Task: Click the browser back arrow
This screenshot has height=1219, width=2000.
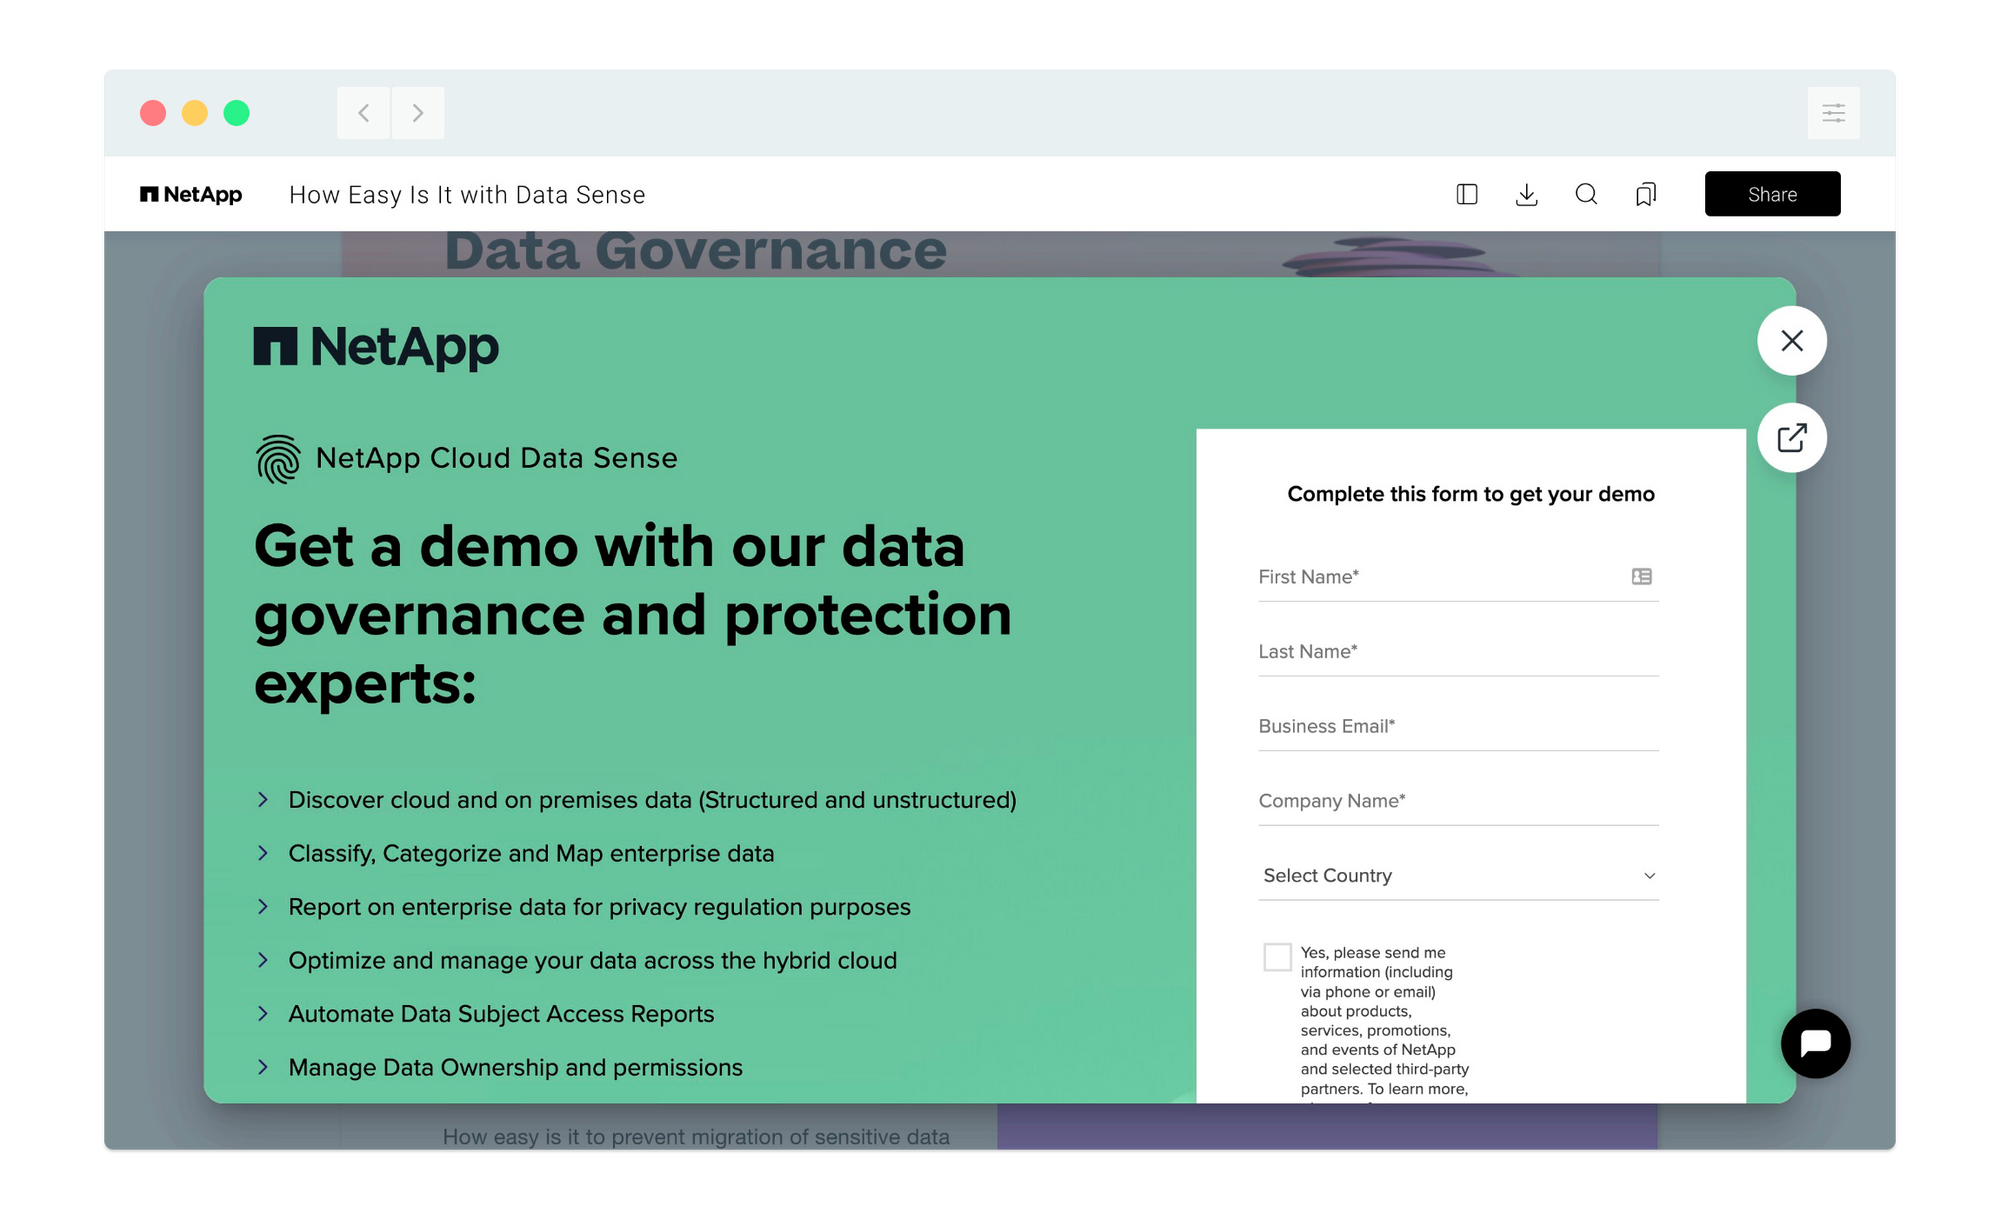Action: click(364, 113)
